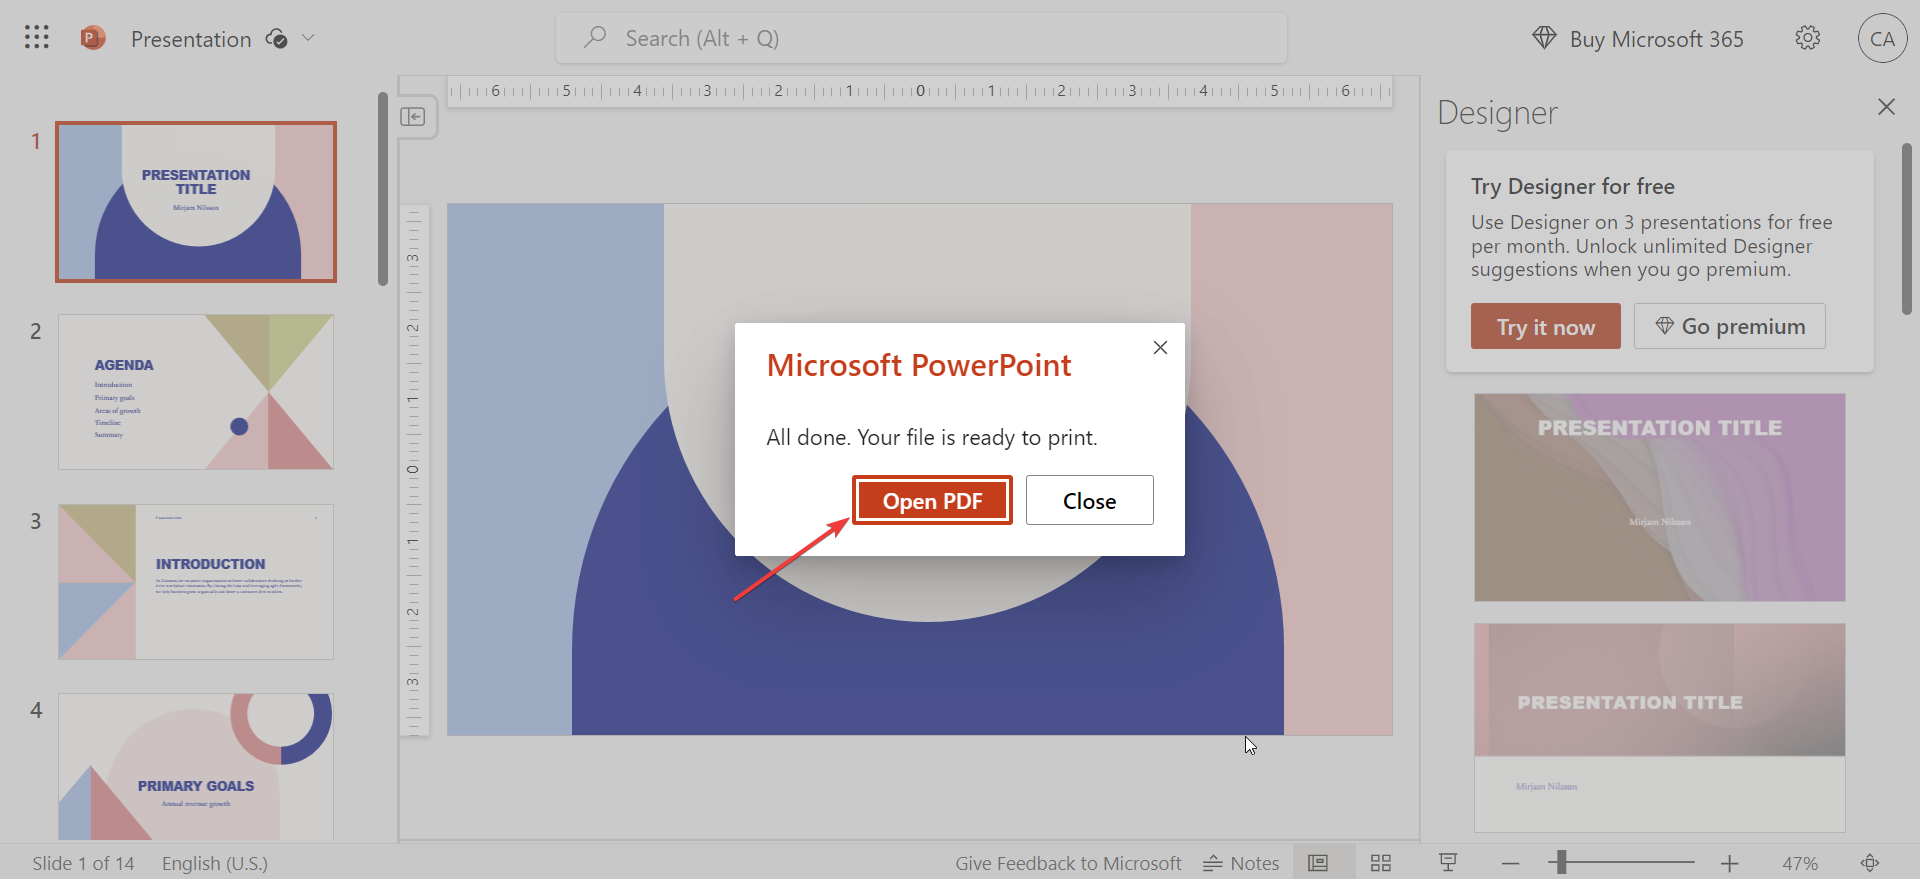Image resolution: width=1920 pixels, height=879 pixels.
Task: Click the zoom slider handle
Action: pyautogui.click(x=1561, y=862)
